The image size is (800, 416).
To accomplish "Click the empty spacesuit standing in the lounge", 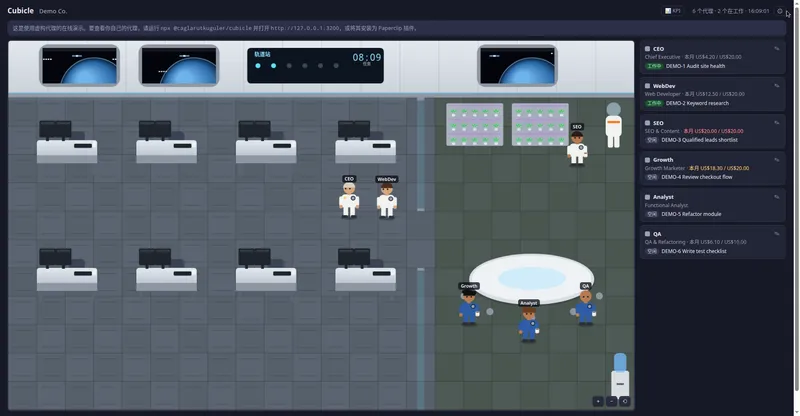I will point(613,125).
